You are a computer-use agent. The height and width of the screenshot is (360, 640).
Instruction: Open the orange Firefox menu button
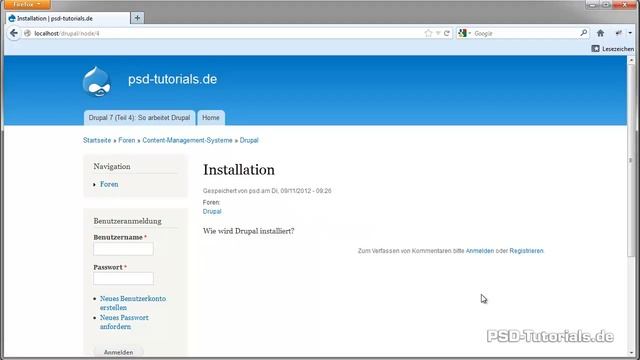point(27,4)
